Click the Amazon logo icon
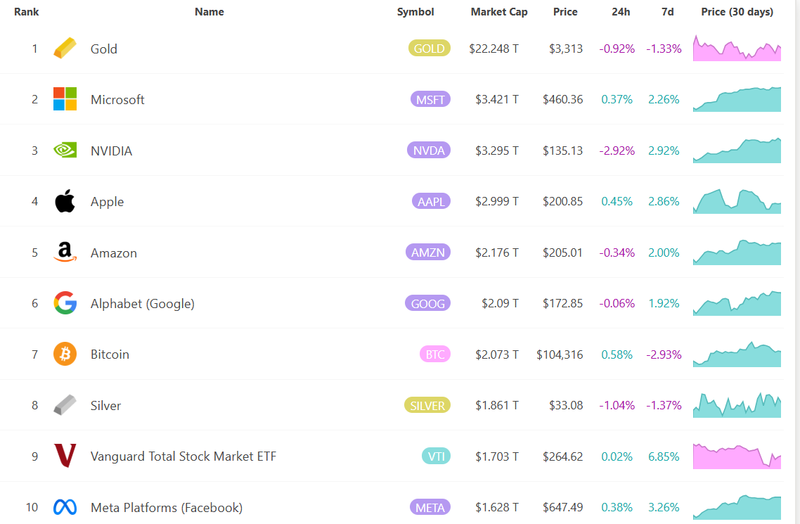The width and height of the screenshot is (800, 524). [65, 252]
